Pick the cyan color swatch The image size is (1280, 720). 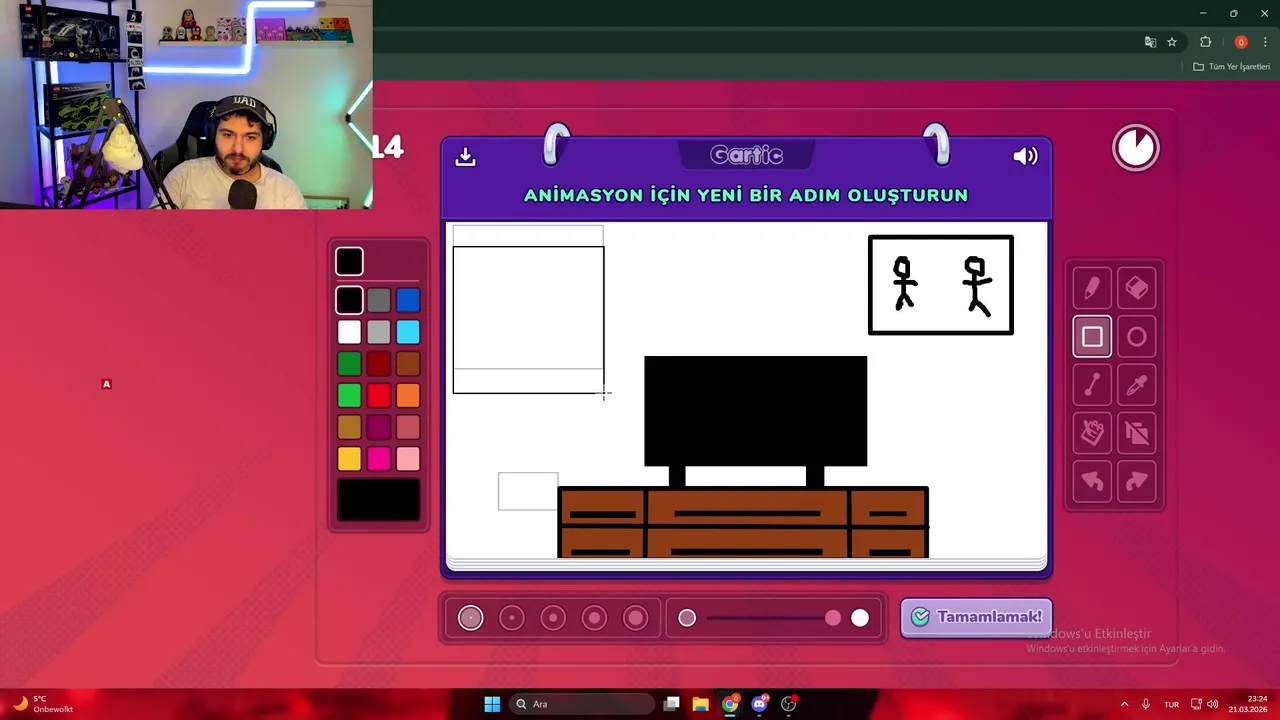[408, 332]
